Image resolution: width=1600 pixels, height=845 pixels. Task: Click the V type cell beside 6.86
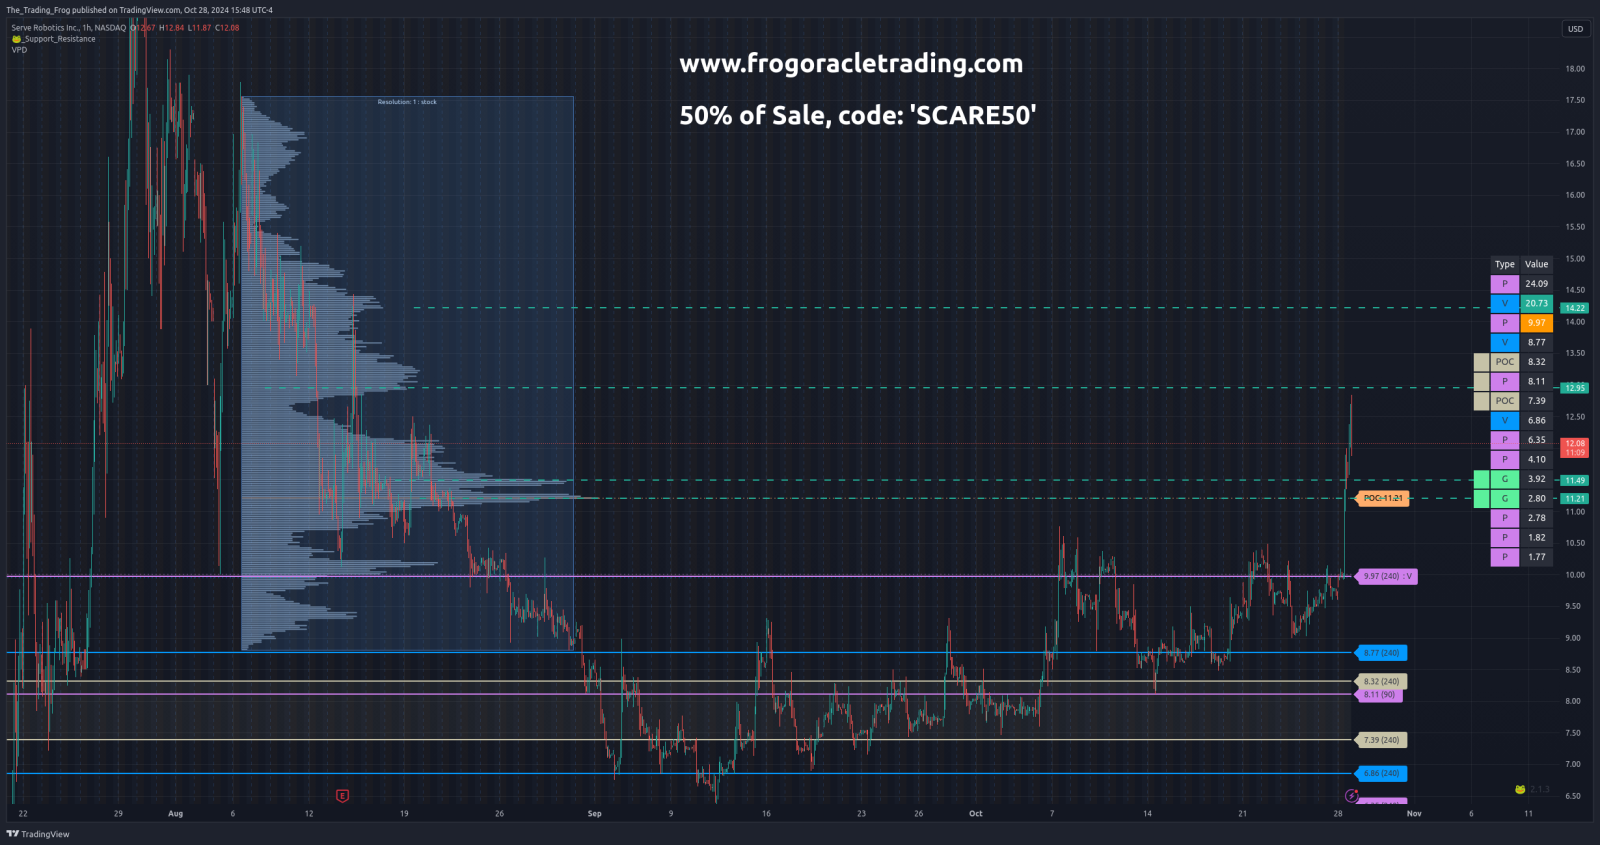coord(1505,420)
